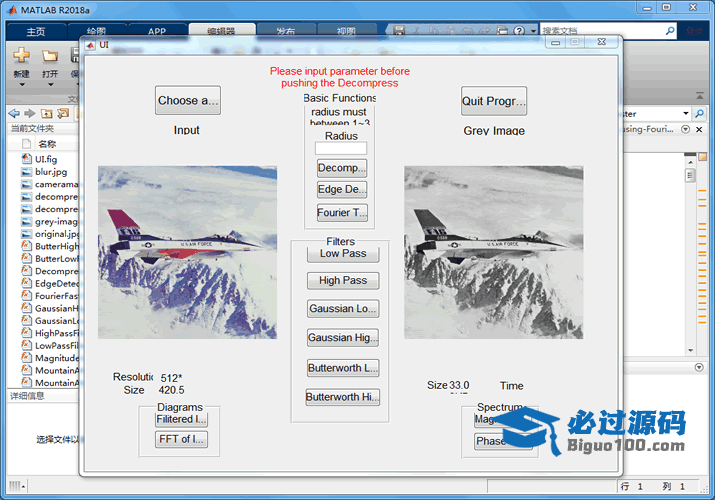Click the Gaussian Lo... filter button
Image resolution: width=715 pixels, height=500 pixels.
point(343,309)
